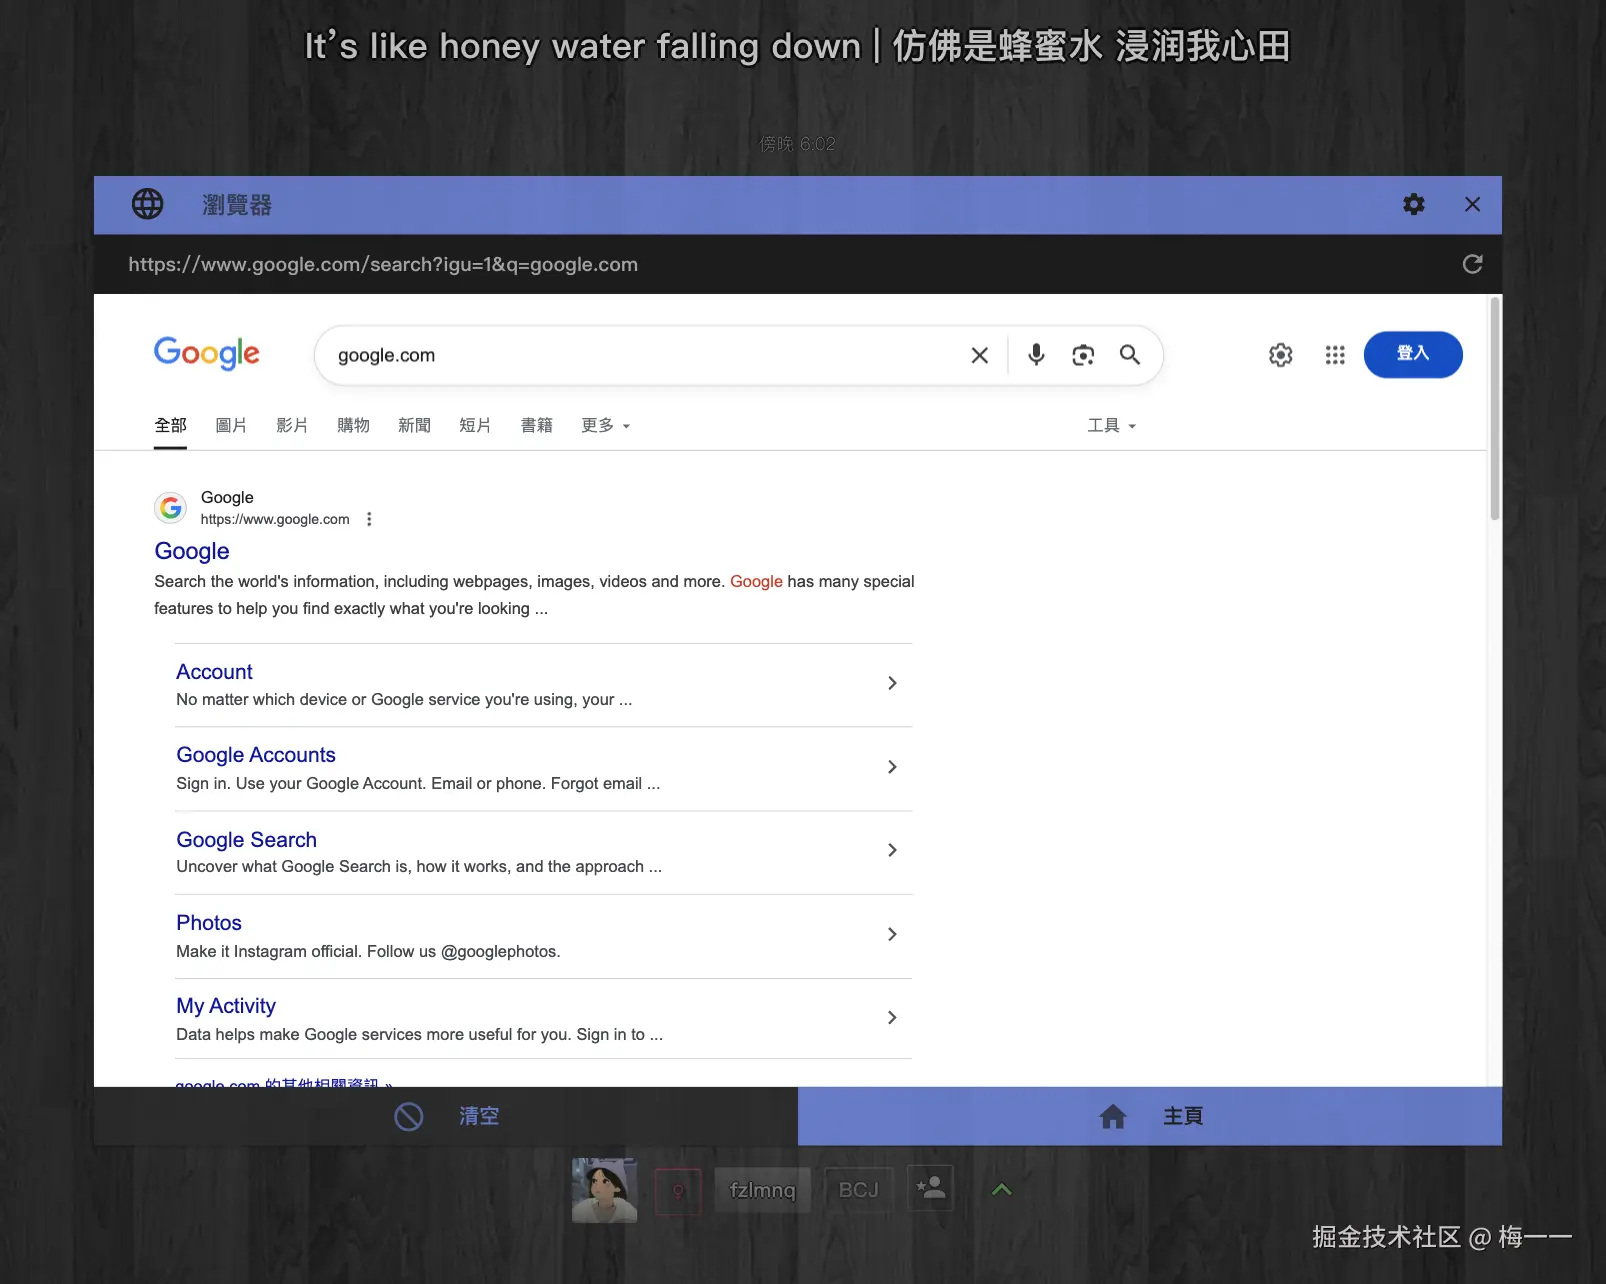This screenshot has height=1284, width=1606.
Task: Open the Account sitelink
Action: pyautogui.click(x=214, y=672)
